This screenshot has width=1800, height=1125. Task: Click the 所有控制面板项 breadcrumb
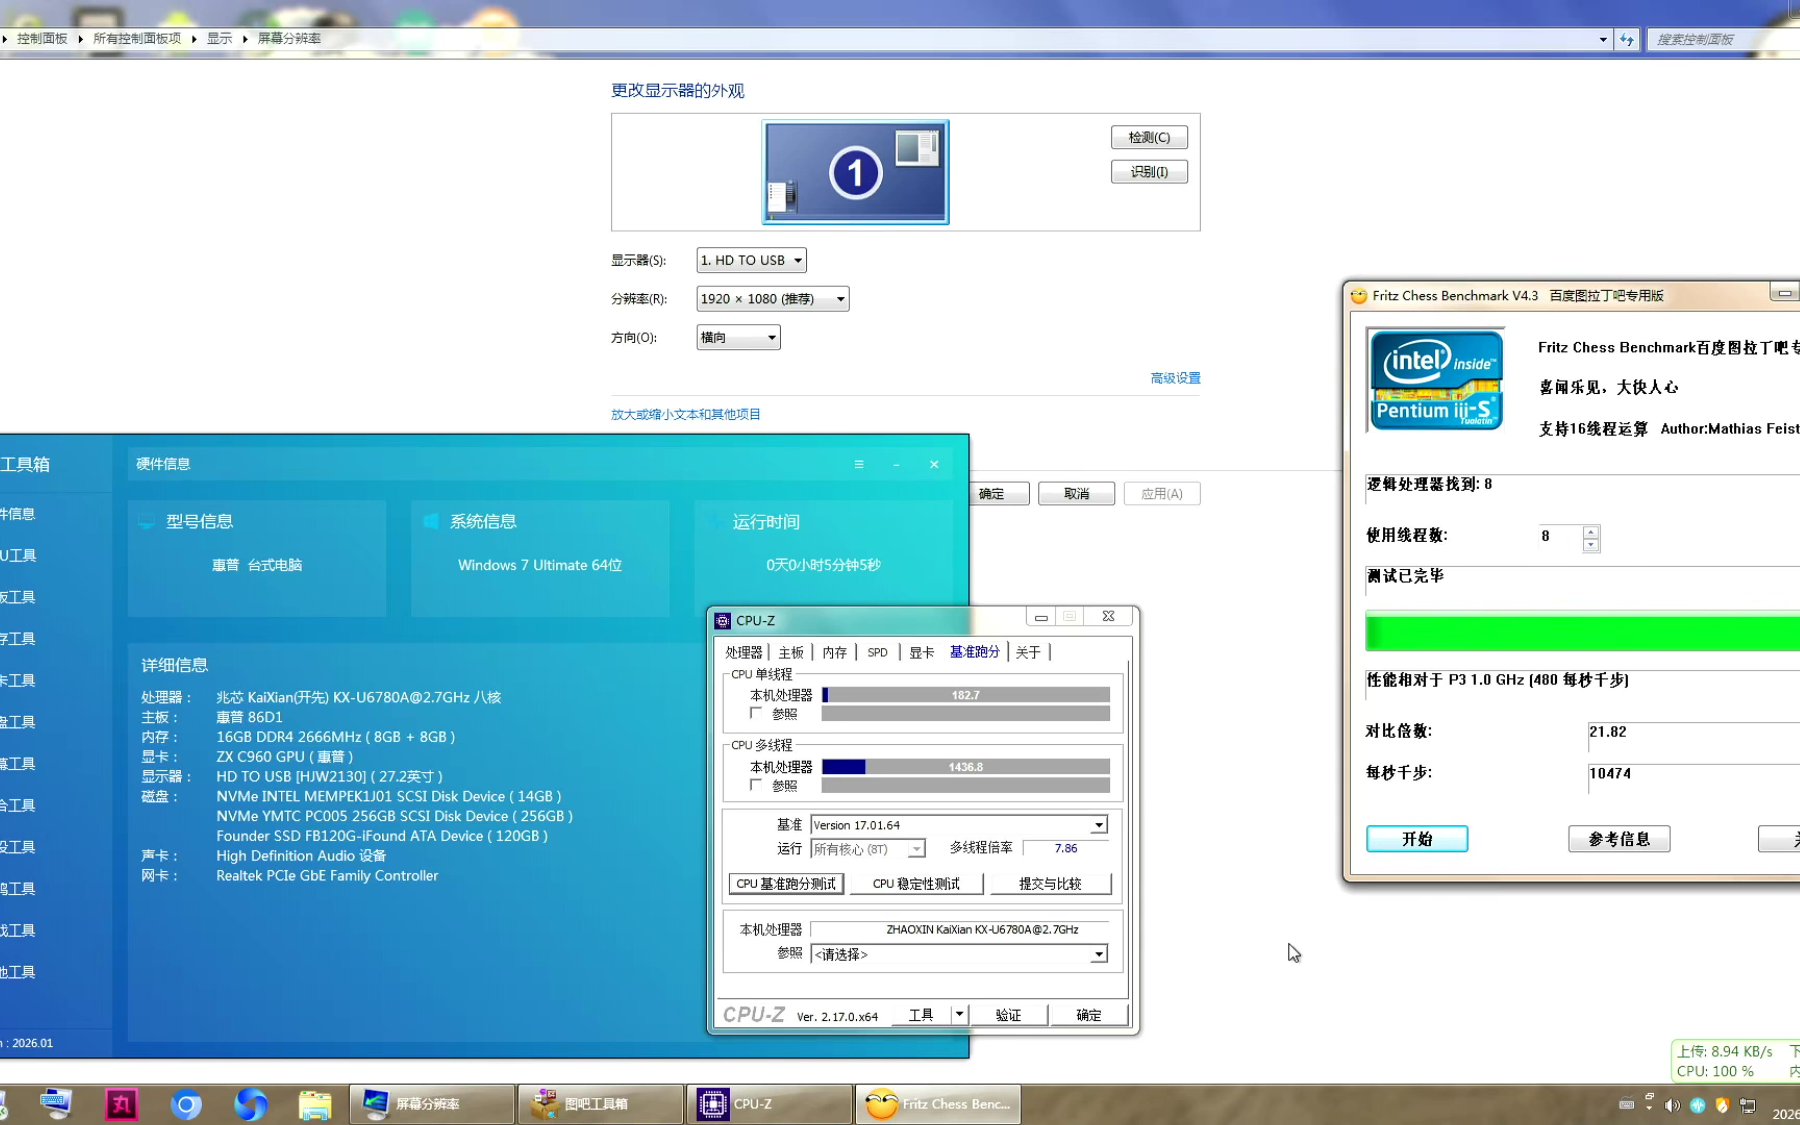(x=137, y=39)
